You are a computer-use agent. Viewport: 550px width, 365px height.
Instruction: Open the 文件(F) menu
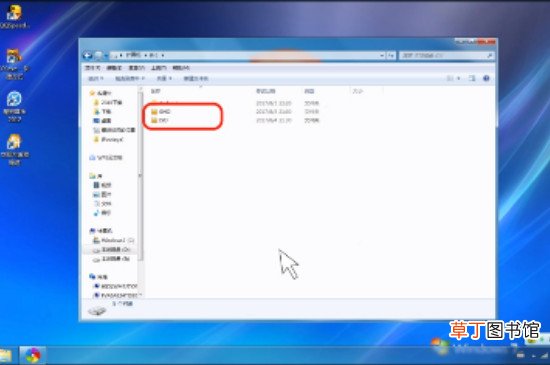click(x=92, y=68)
